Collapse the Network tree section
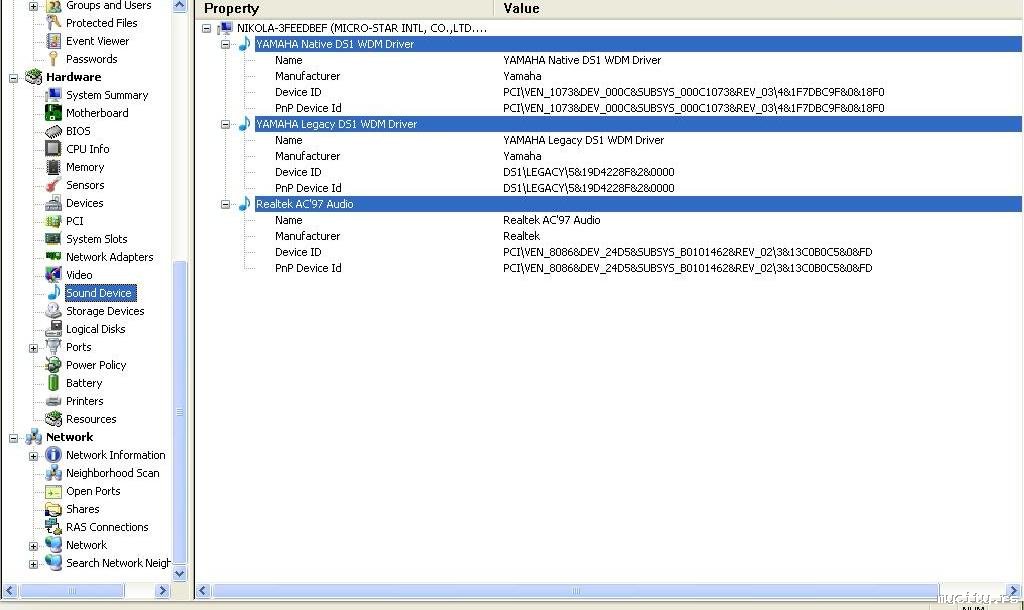This screenshot has width=1024, height=610. coord(13,438)
